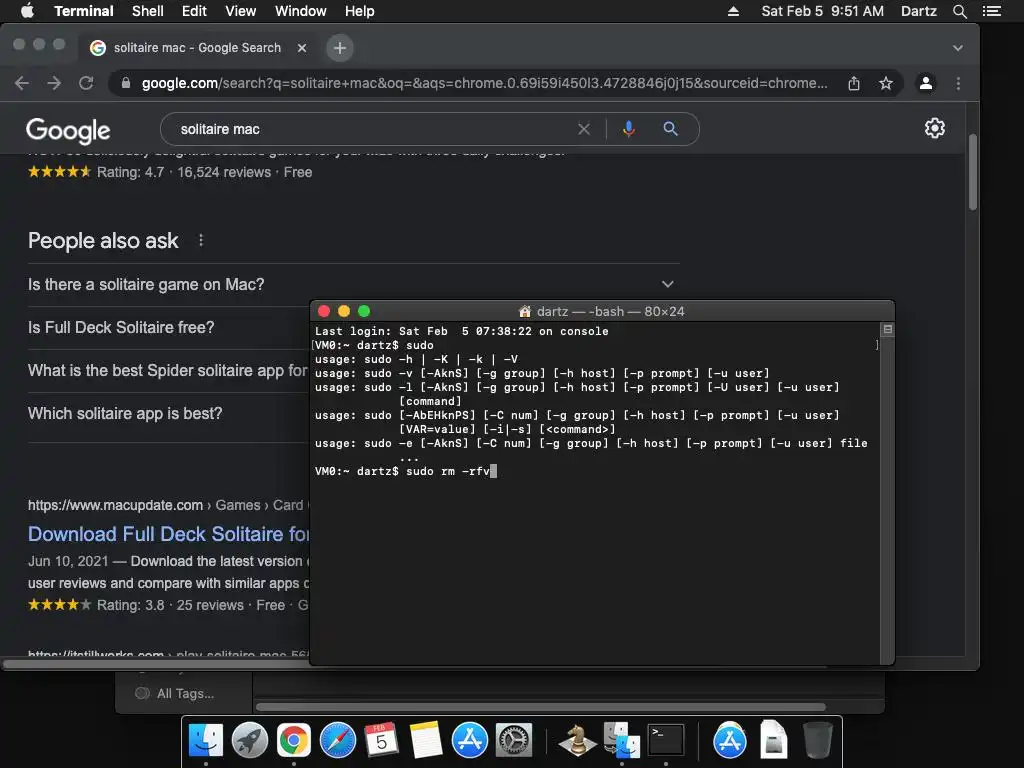The width and height of the screenshot is (1024, 768).
Task: Open the Edit menu
Action: 194,11
